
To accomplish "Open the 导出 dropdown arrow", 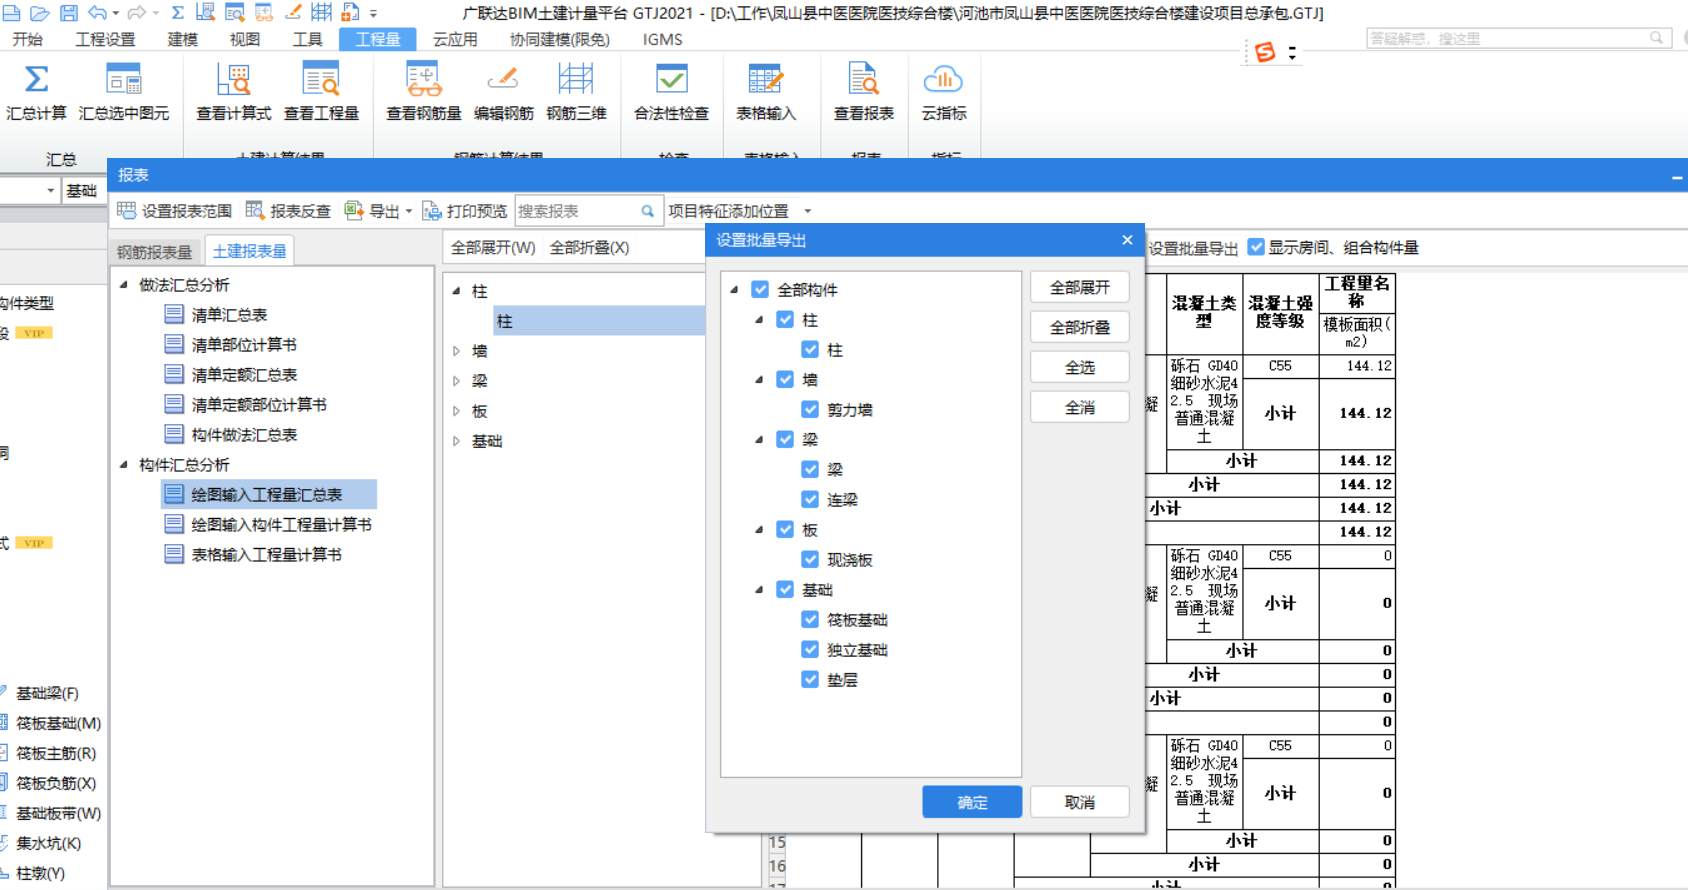I will 409,211.
